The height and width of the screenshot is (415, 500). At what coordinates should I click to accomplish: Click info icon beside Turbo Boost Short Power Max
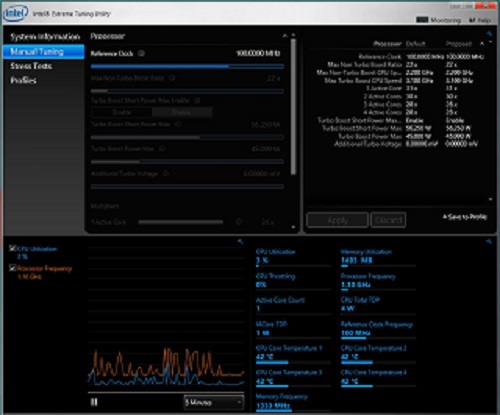tap(178, 124)
